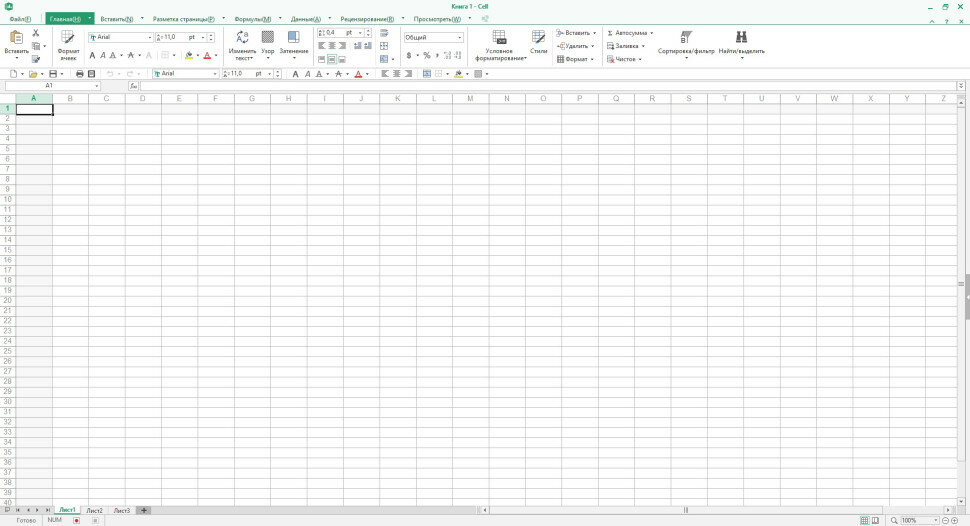Click the Условное форматирование icon
970x526 pixels.
tap(499, 37)
